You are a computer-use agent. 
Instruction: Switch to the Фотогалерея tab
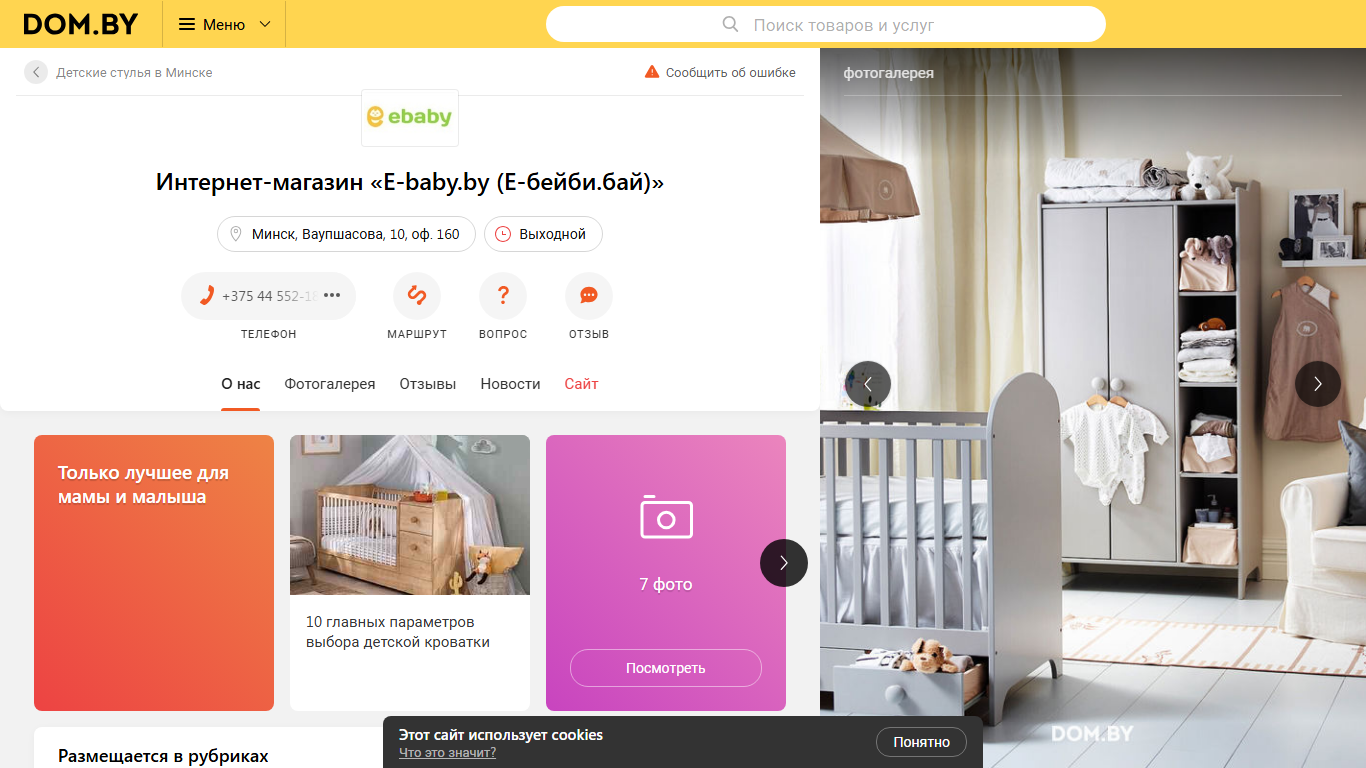(330, 384)
